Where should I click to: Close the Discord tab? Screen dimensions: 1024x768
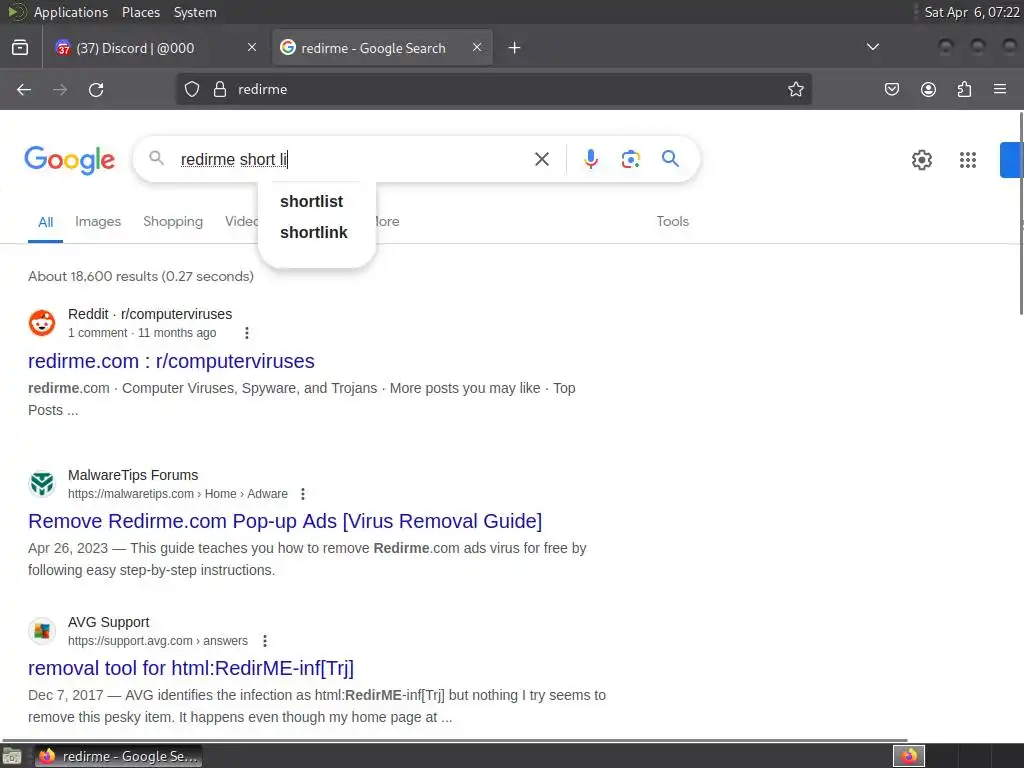click(x=252, y=47)
